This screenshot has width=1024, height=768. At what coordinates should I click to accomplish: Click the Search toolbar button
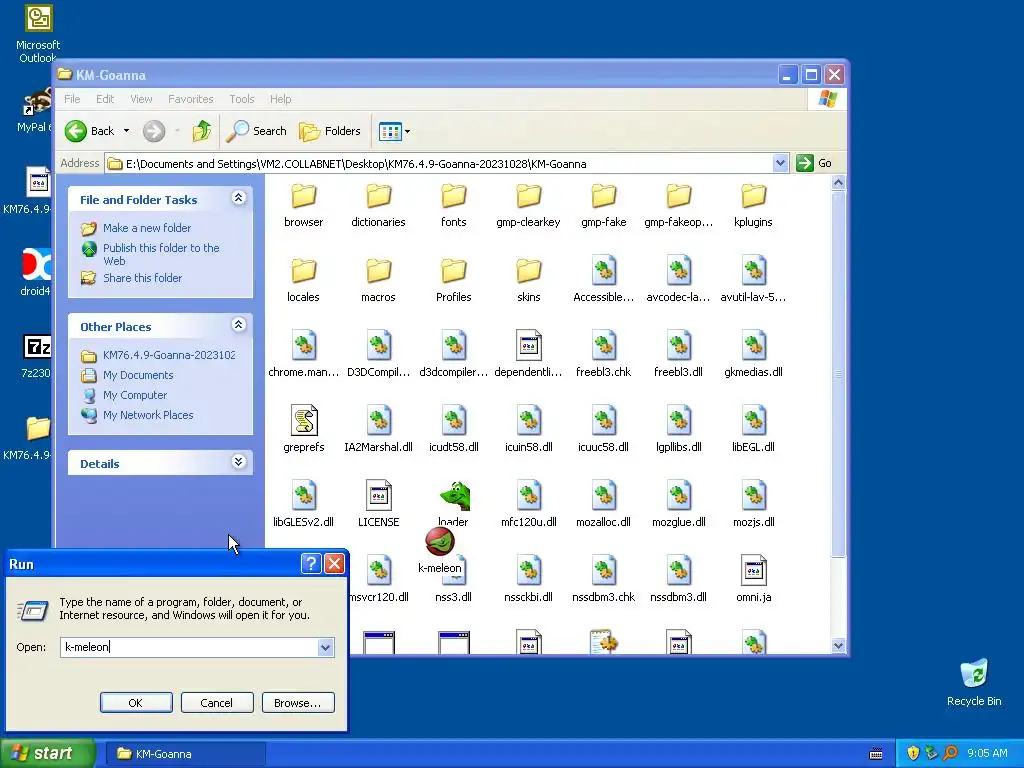tap(257, 131)
